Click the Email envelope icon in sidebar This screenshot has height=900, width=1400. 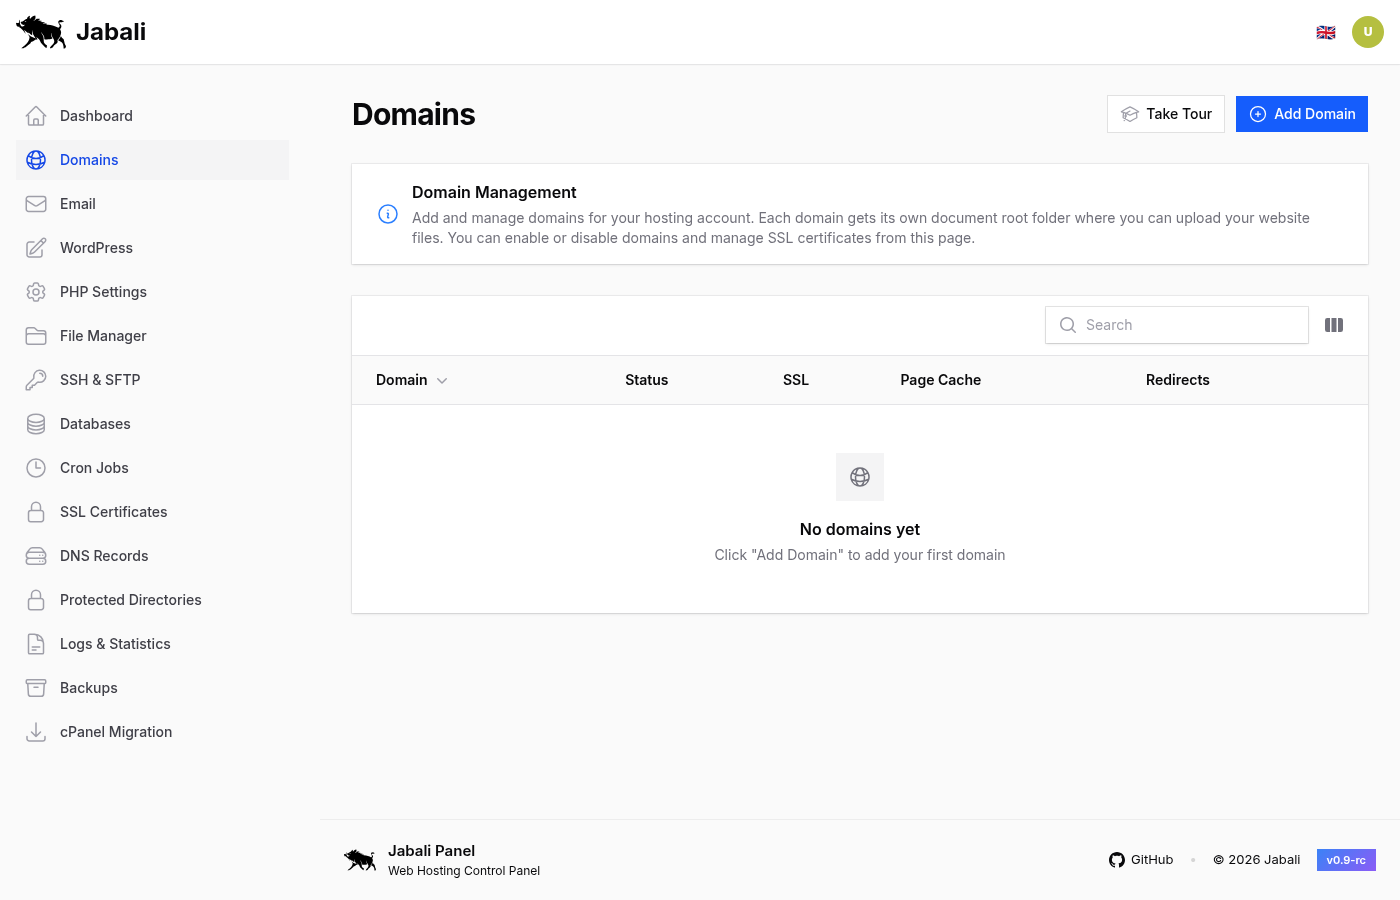coord(36,203)
